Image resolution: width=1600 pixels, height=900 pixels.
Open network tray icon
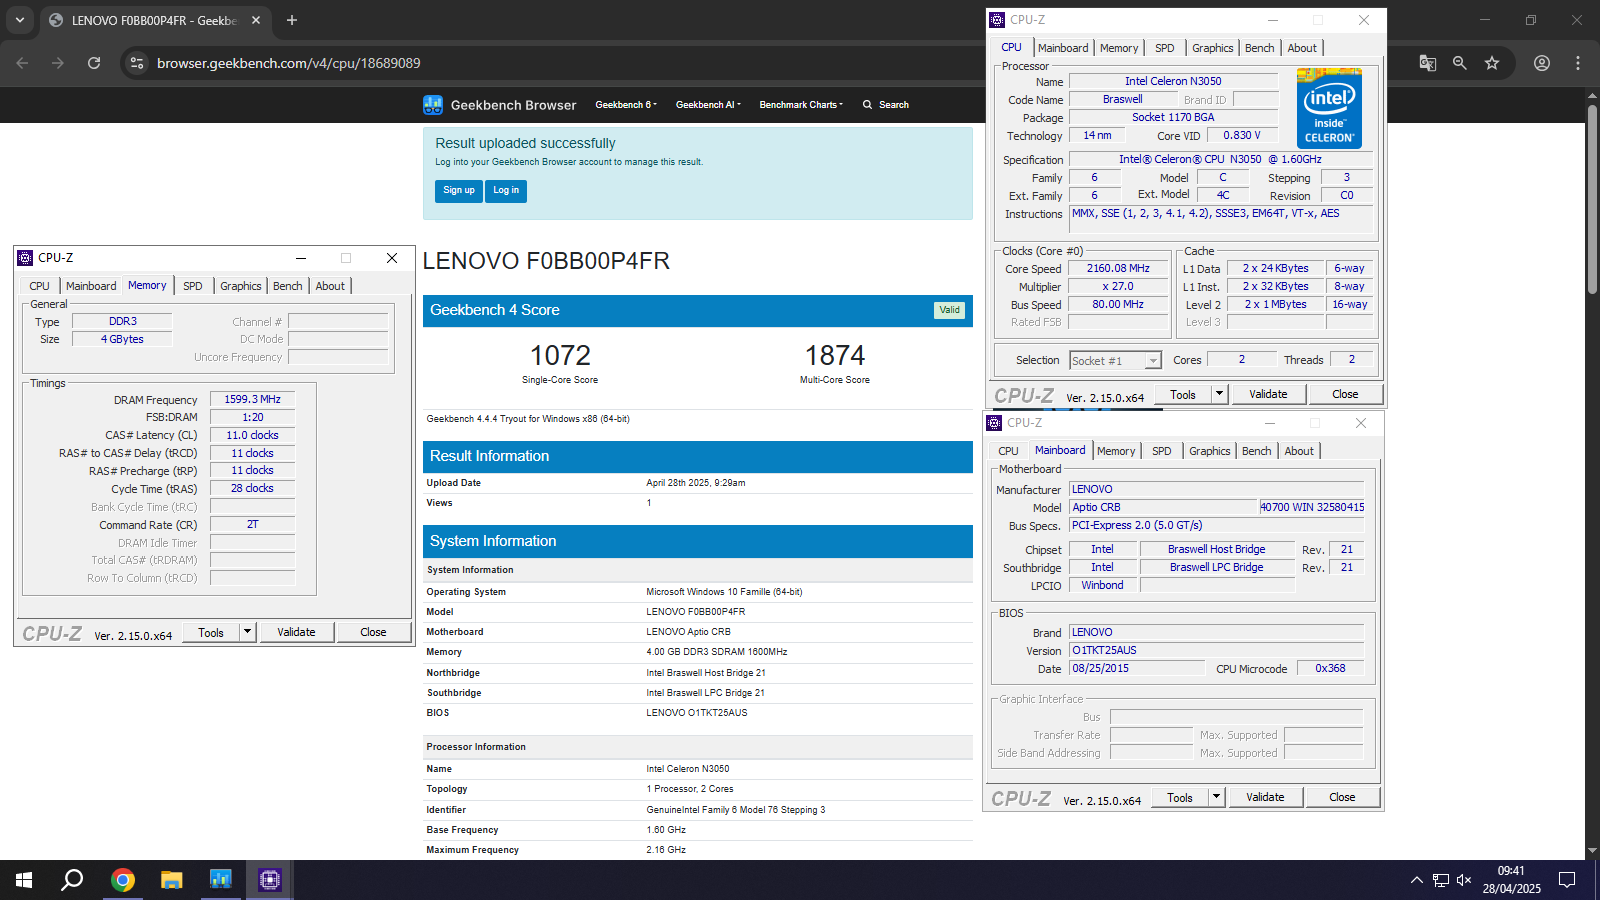(x=1441, y=880)
